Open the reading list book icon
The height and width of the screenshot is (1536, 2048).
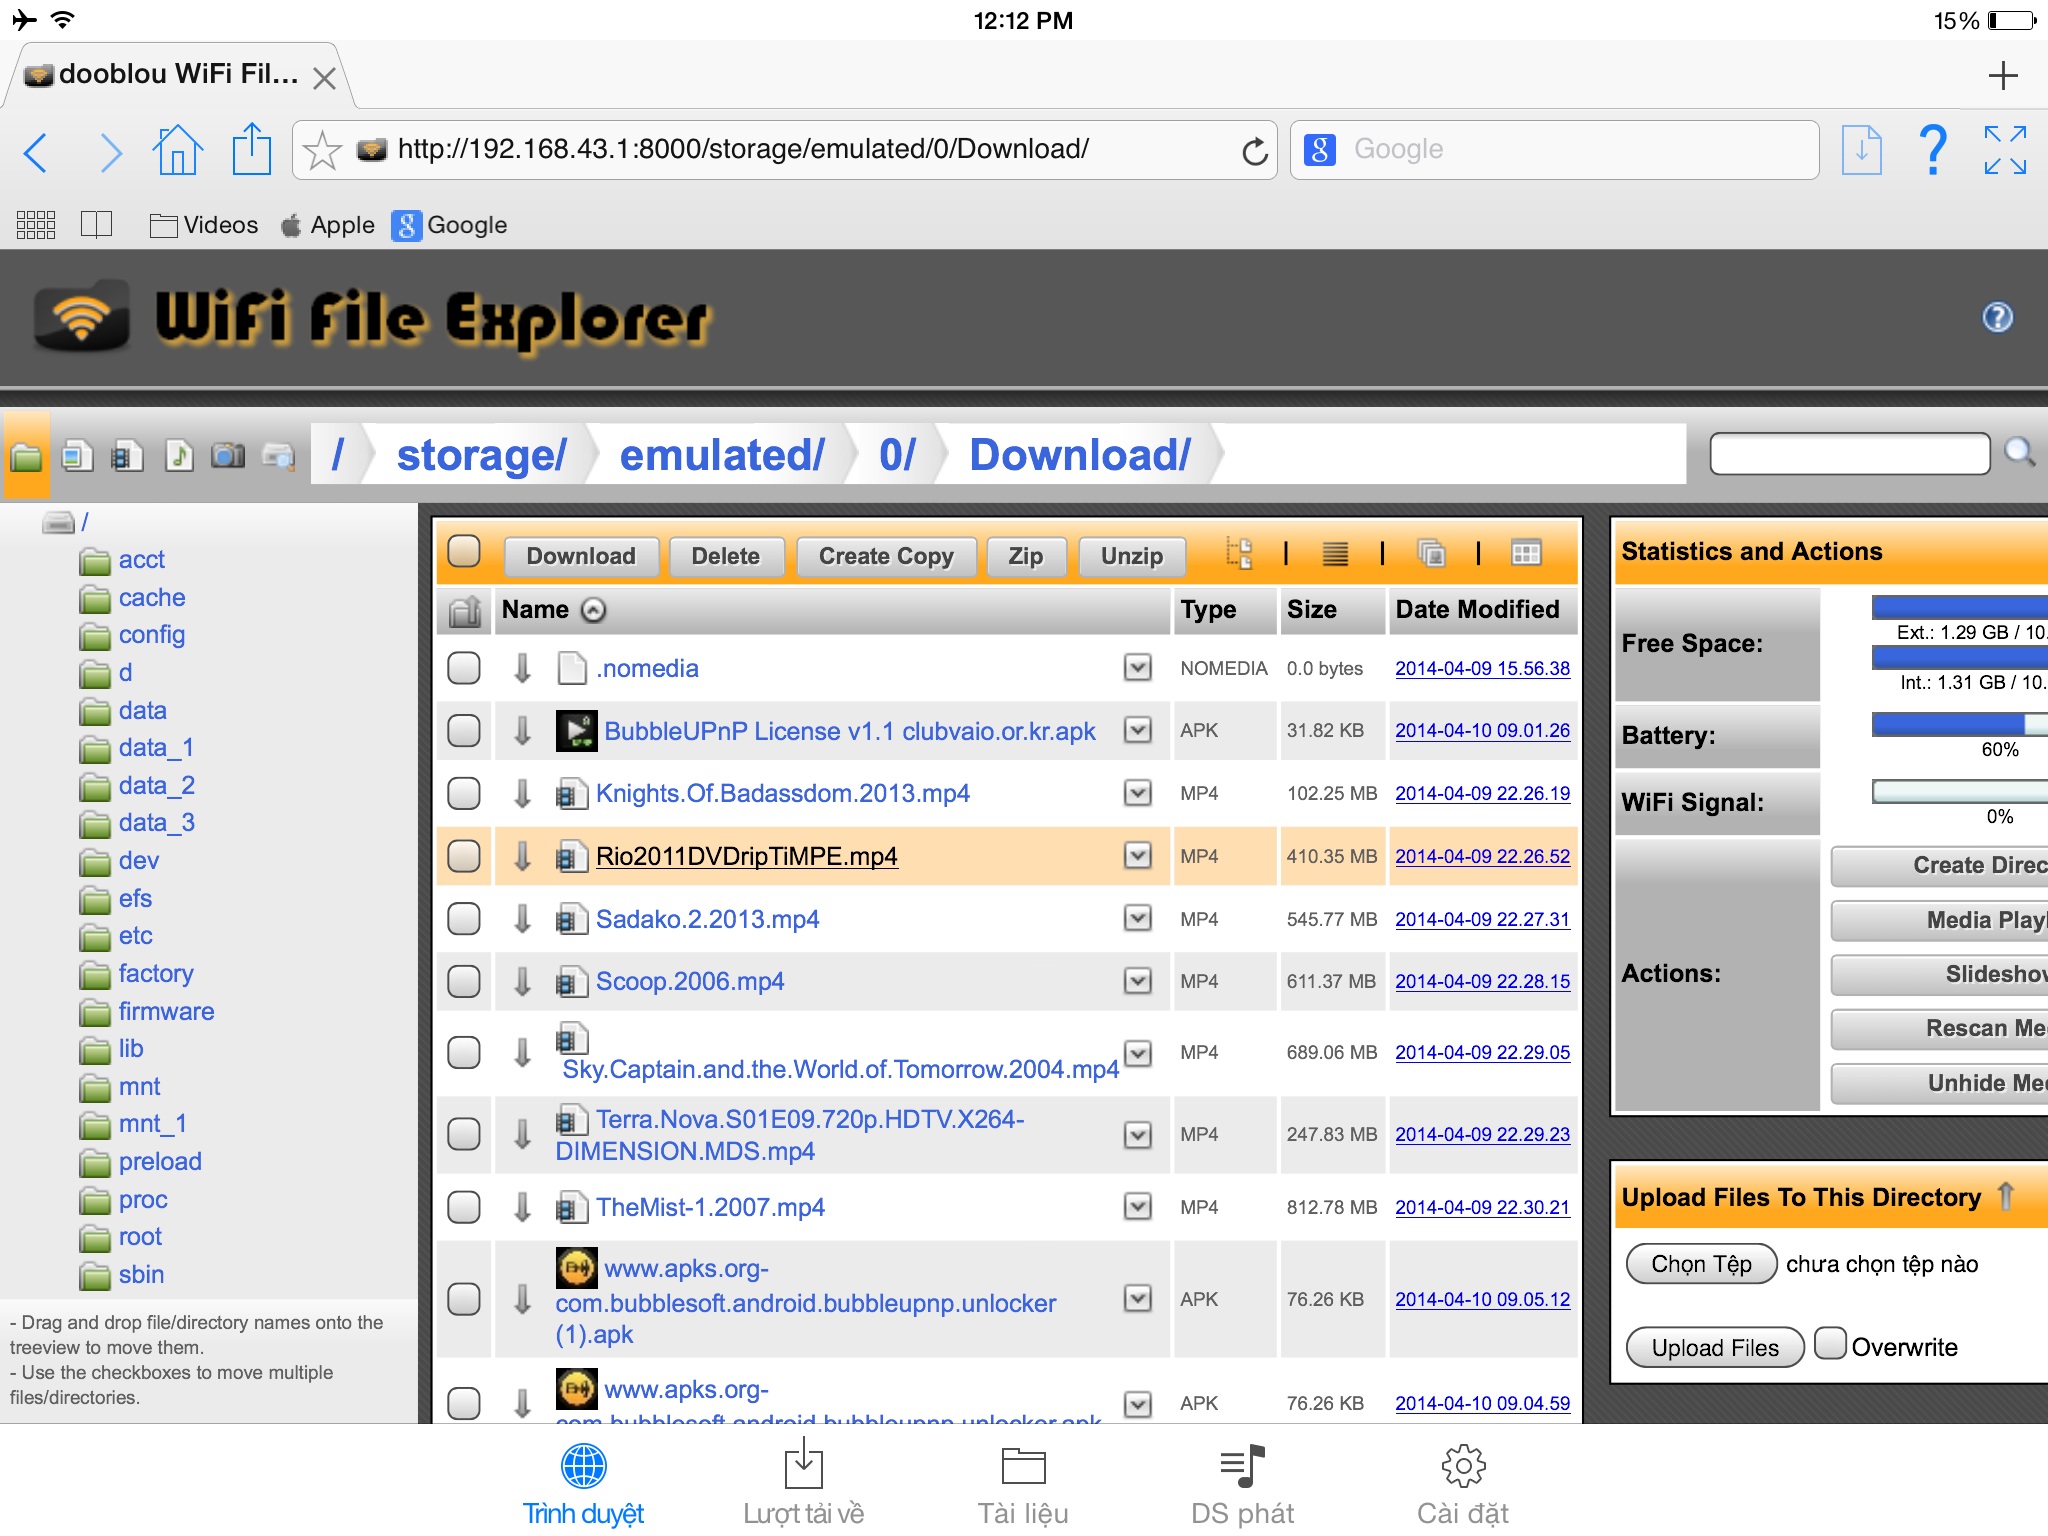pos(96,225)
